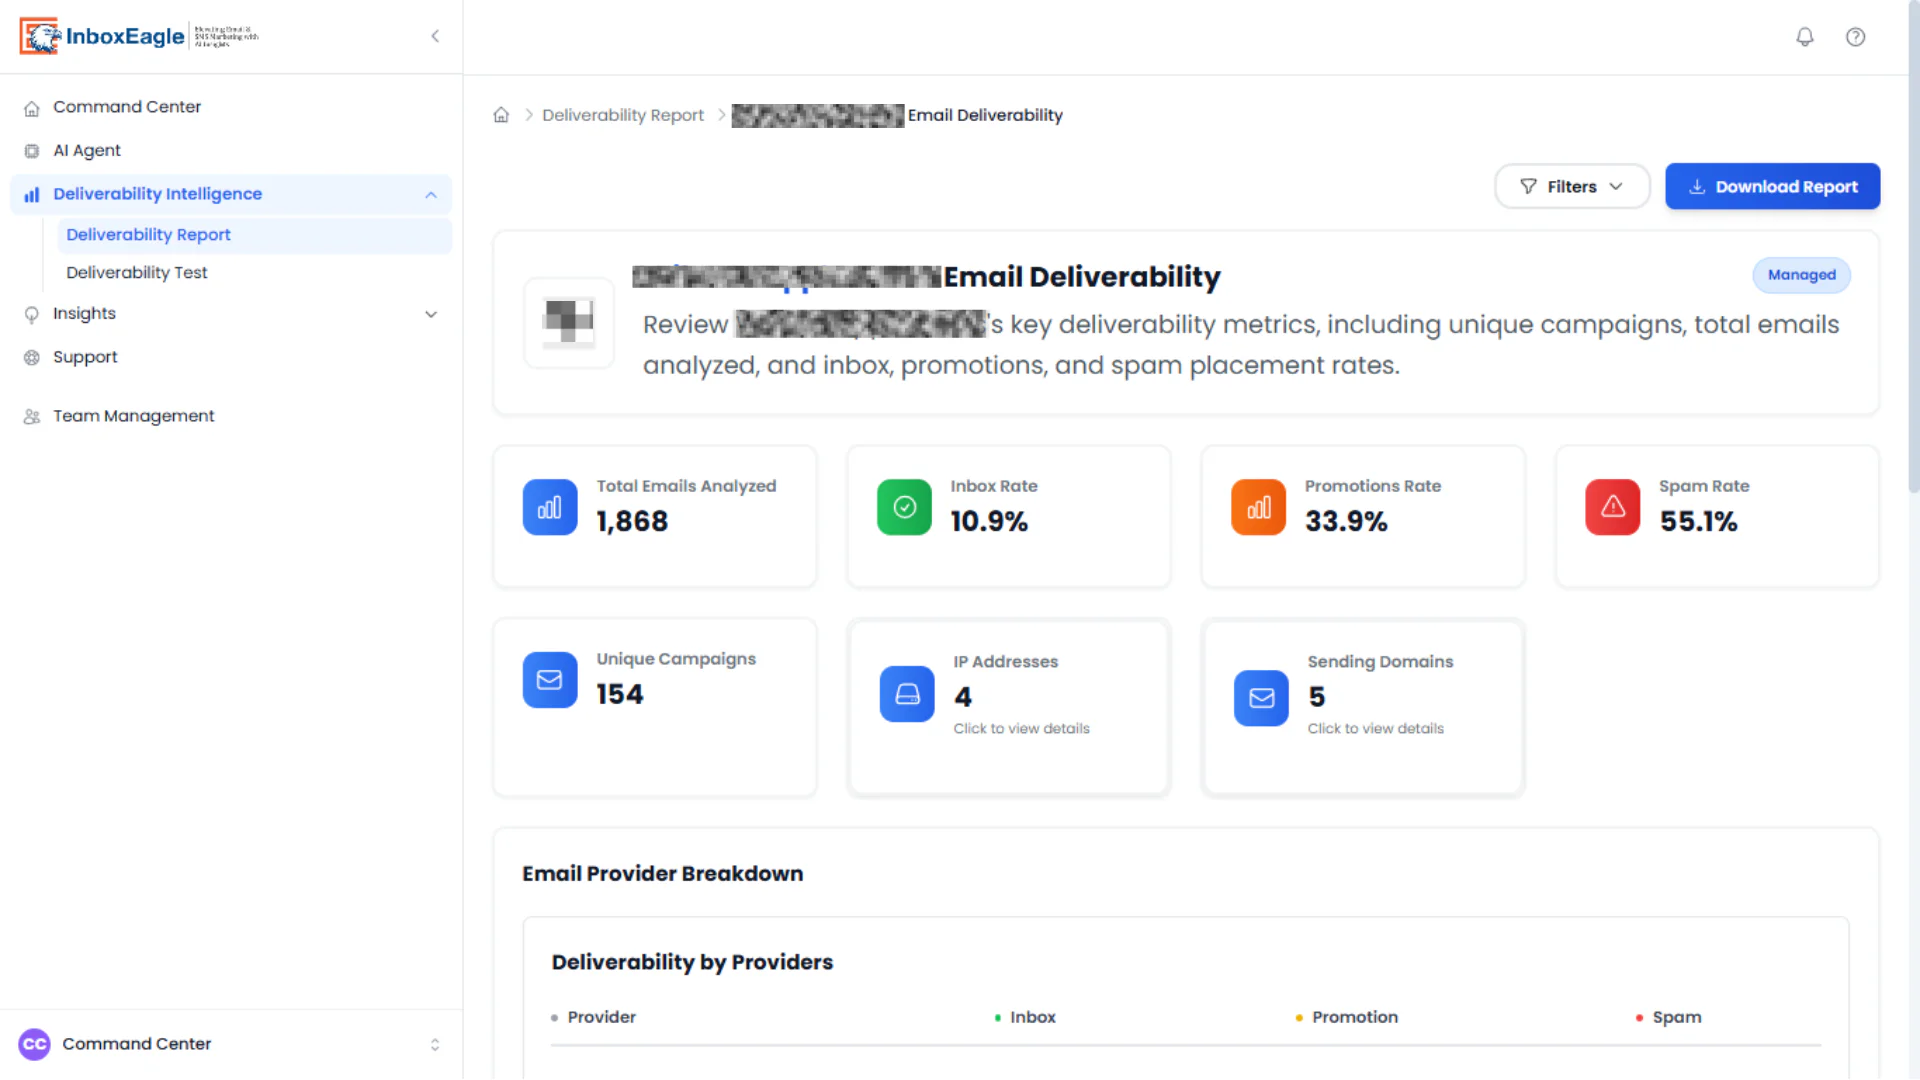The width and height of the screenshot is (1920, 1080).
Task: View Sending Domains details card
Action: coord(1363,707)
